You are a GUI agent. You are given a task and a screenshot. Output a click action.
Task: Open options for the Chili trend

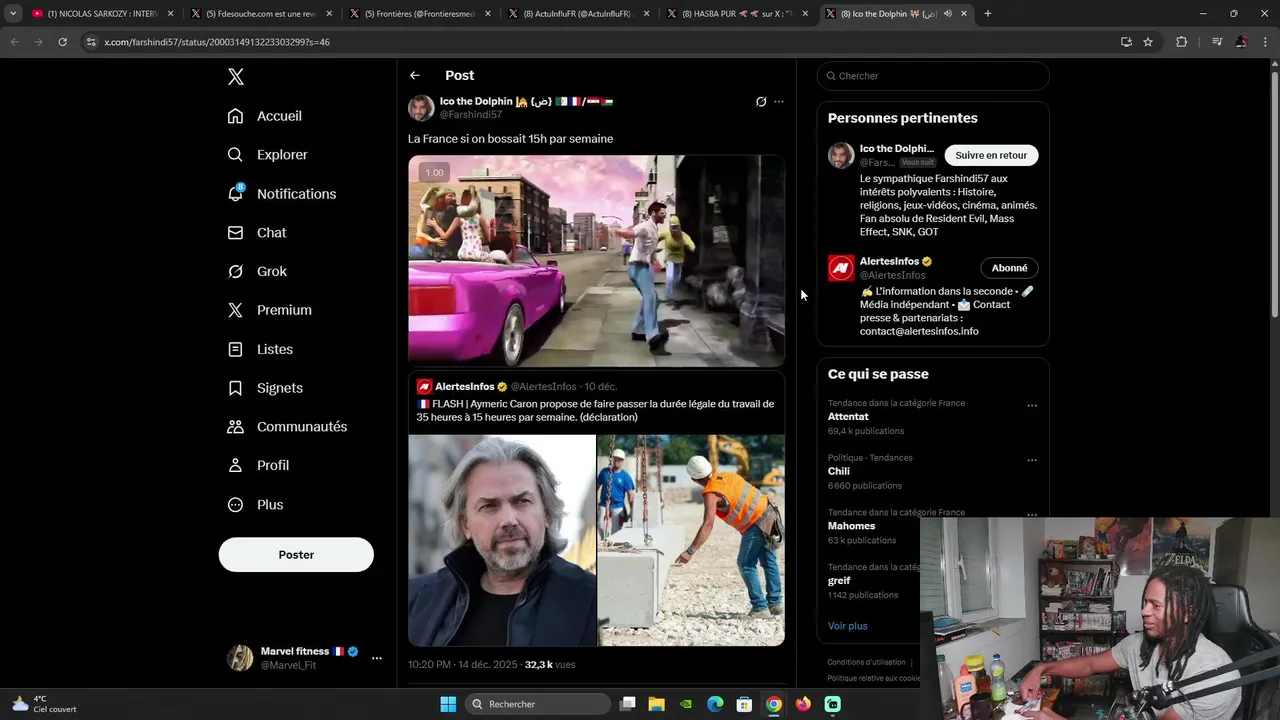click(x=1032, y=460)
